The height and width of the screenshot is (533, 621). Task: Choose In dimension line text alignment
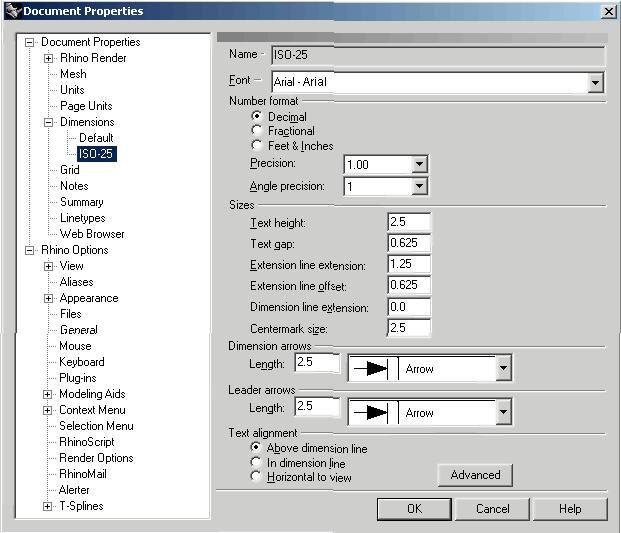(x=258, y=464)
